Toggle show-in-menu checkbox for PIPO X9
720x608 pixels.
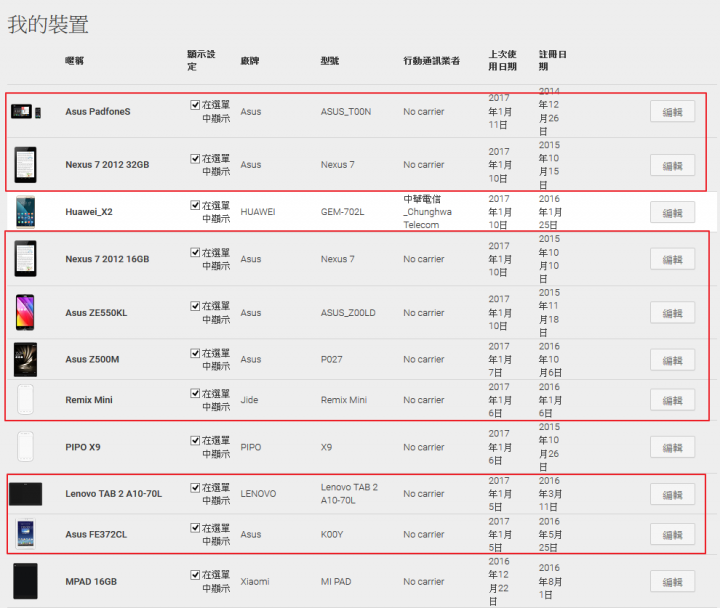[x=195, y=441]
